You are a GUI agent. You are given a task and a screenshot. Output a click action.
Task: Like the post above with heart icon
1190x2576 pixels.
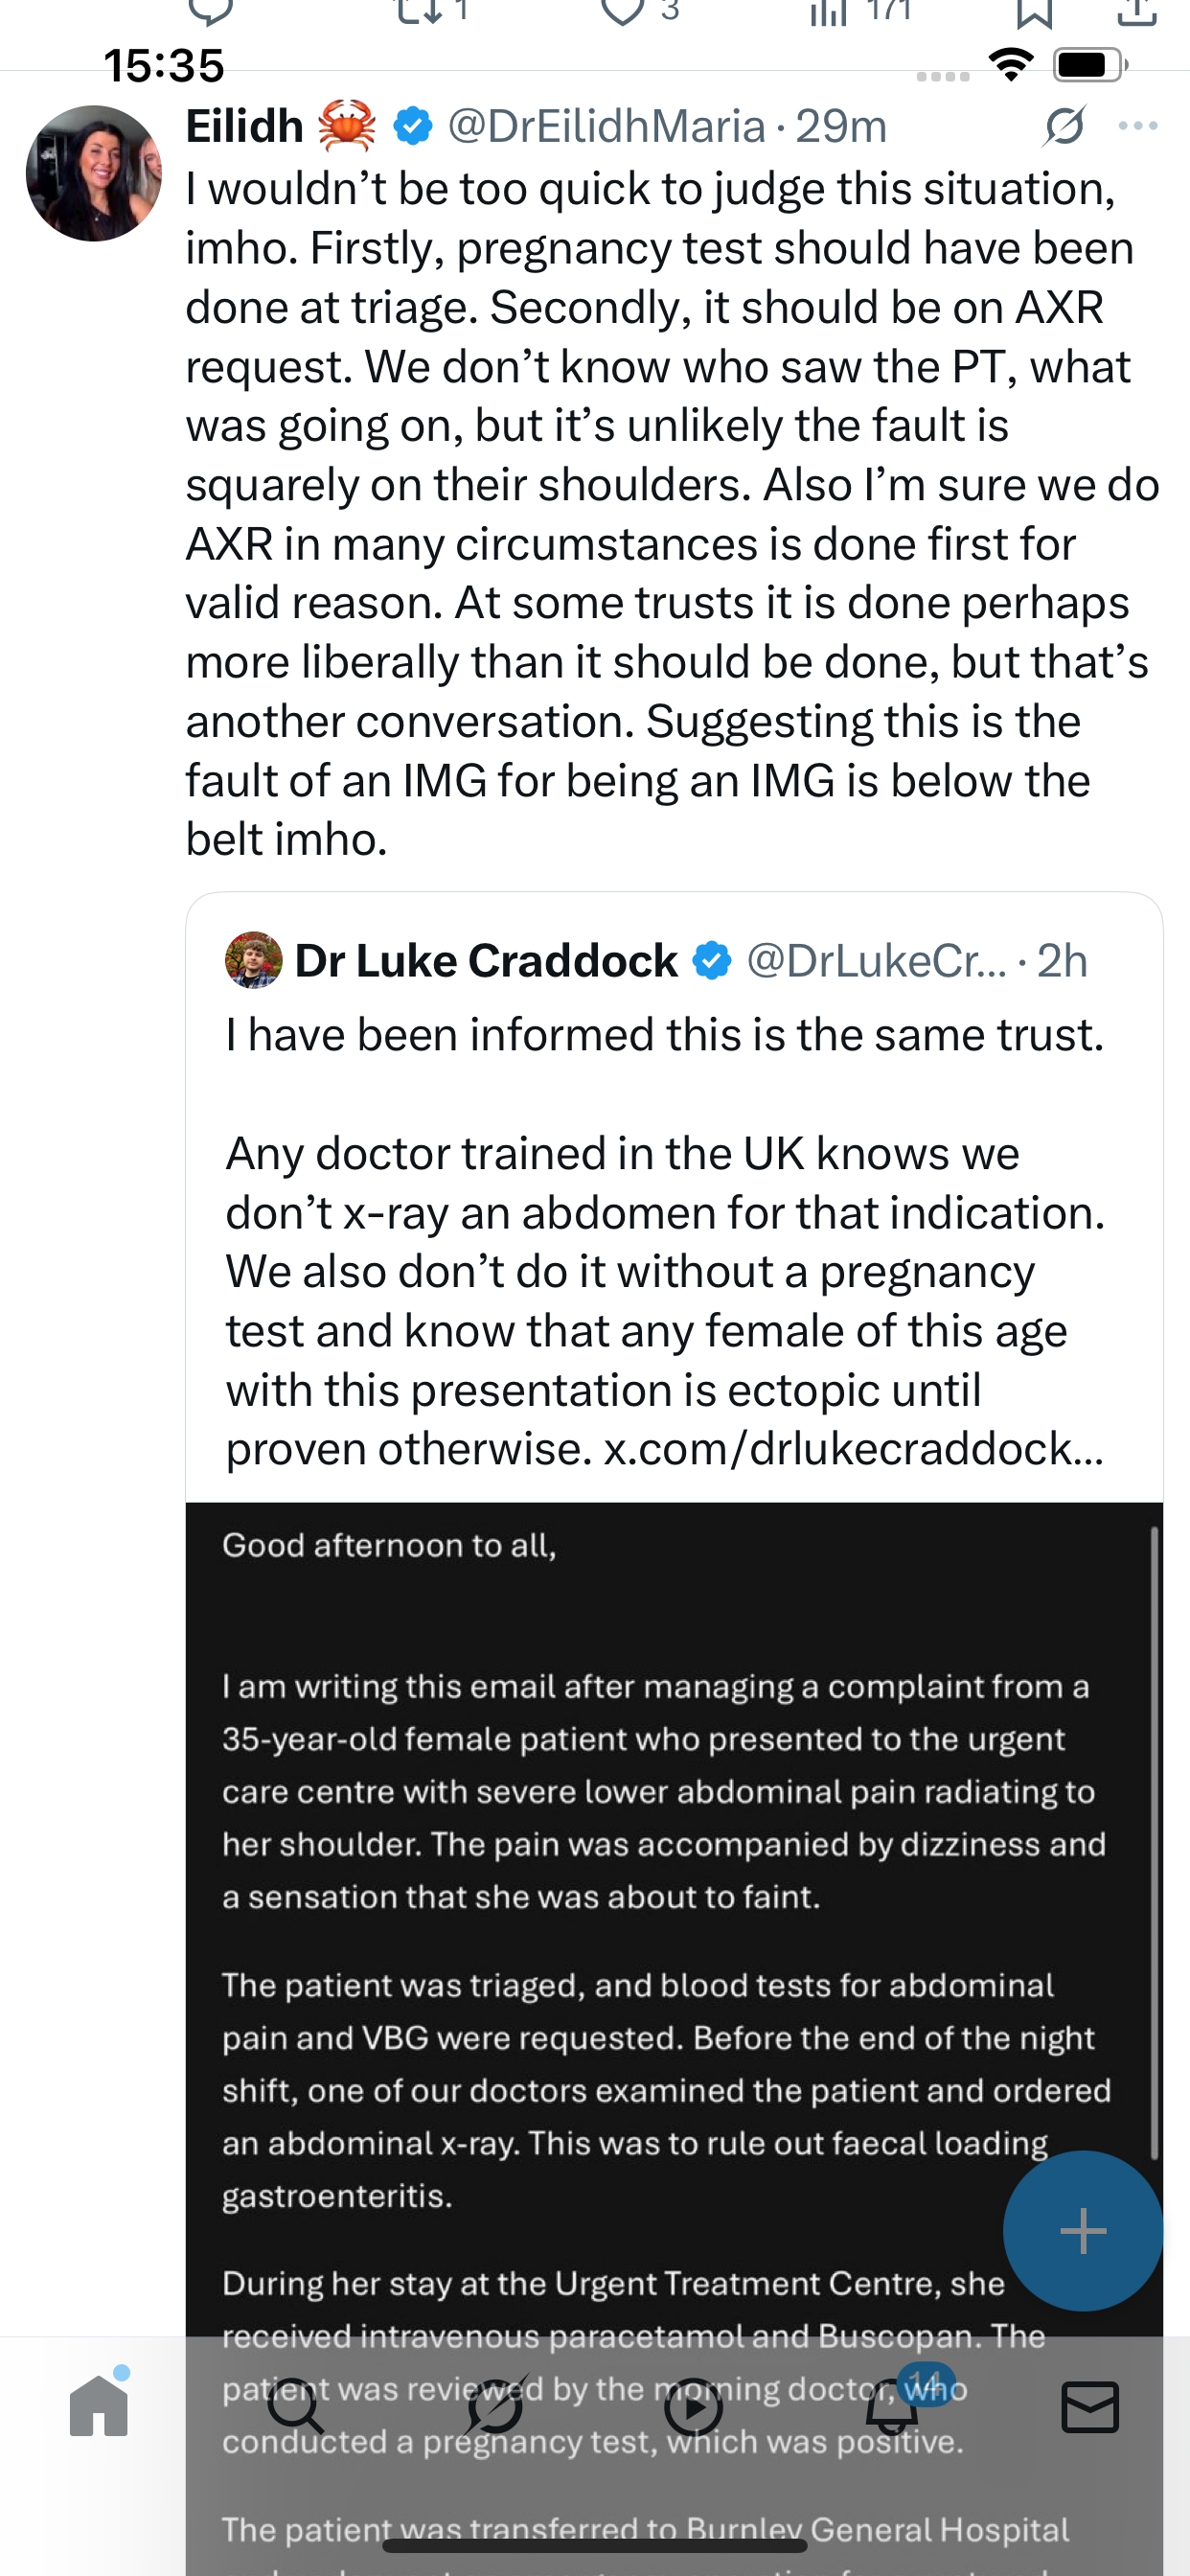click(622, 12)
